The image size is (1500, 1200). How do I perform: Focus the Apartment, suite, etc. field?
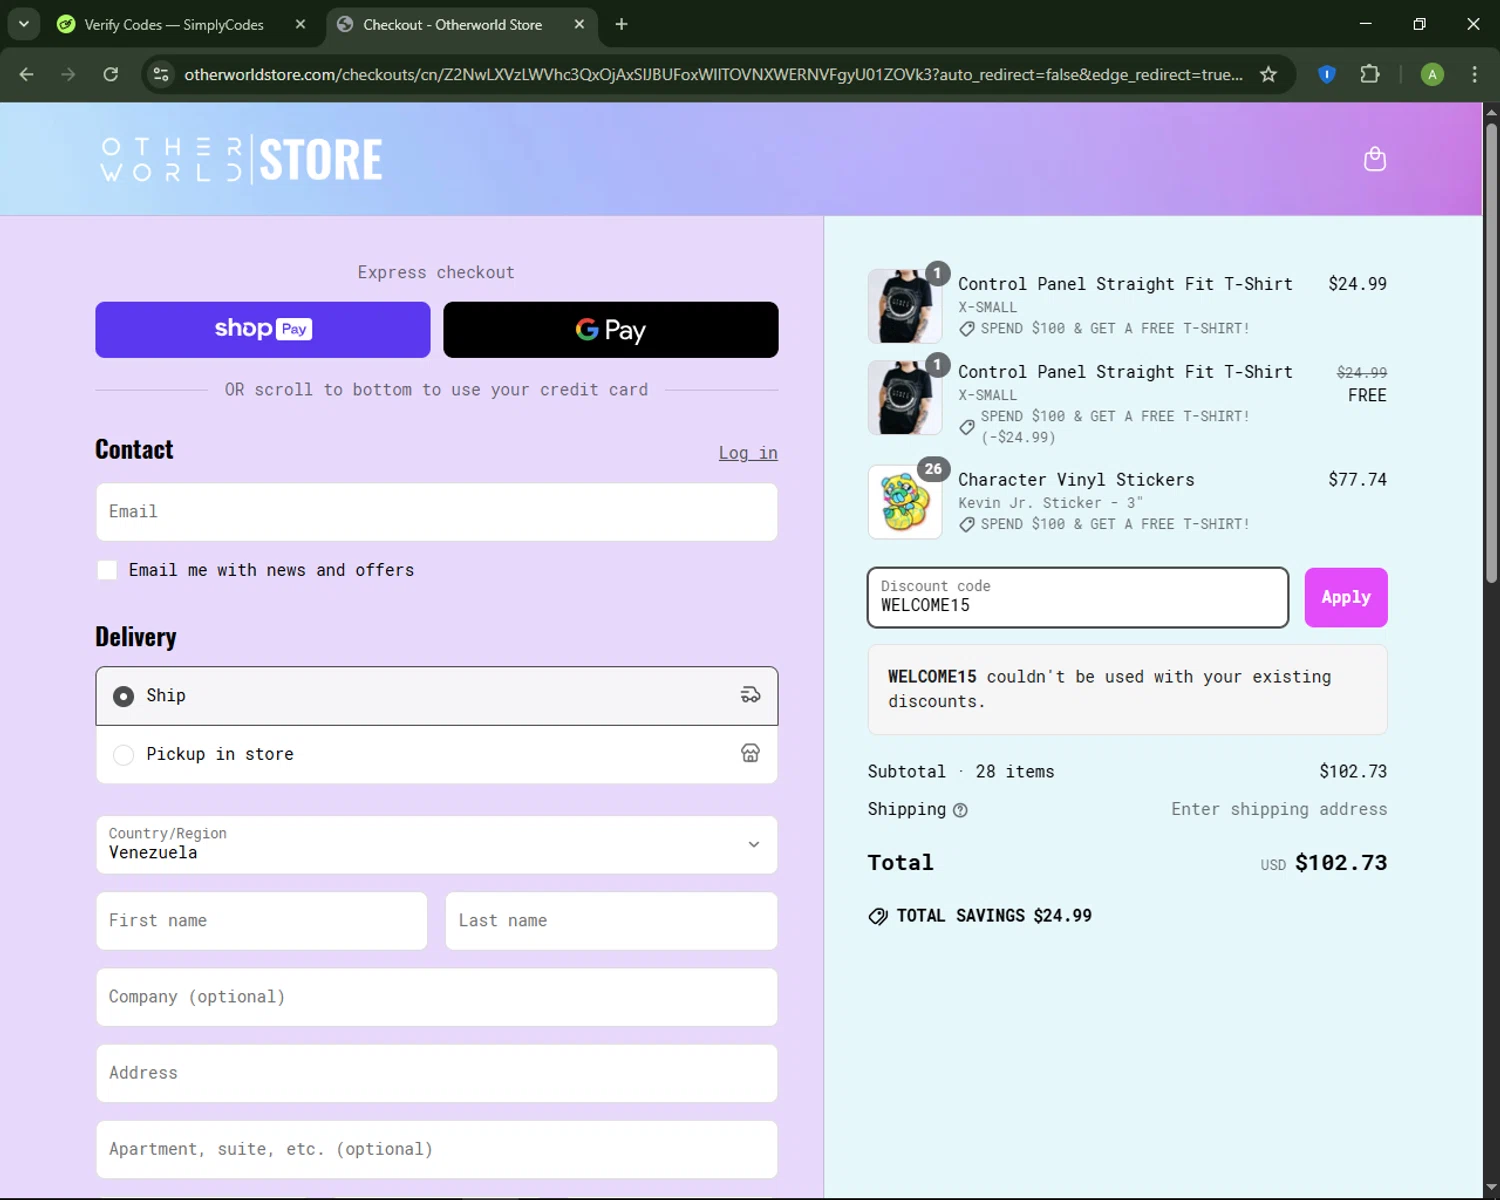click(x=437, y=1149)
